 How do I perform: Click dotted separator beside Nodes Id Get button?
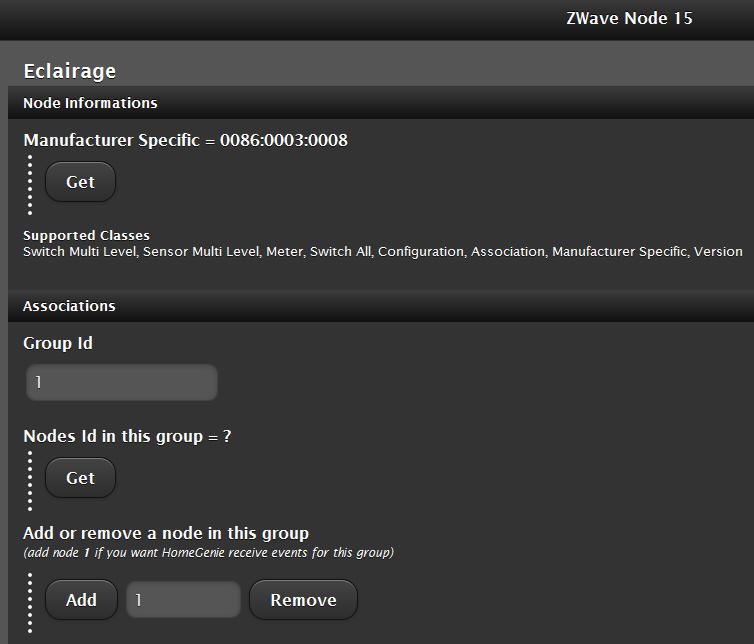click(30, 480)
